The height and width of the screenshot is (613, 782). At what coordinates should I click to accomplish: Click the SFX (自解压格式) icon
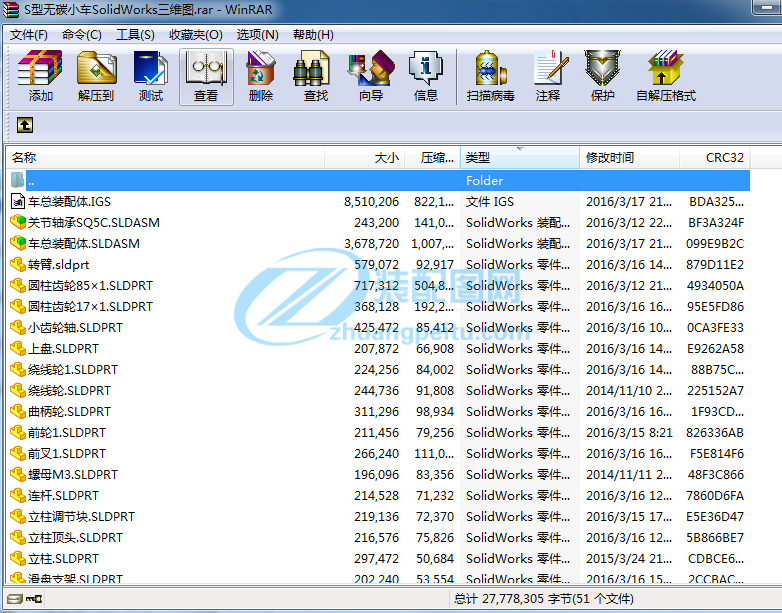[x=665, y=68]
